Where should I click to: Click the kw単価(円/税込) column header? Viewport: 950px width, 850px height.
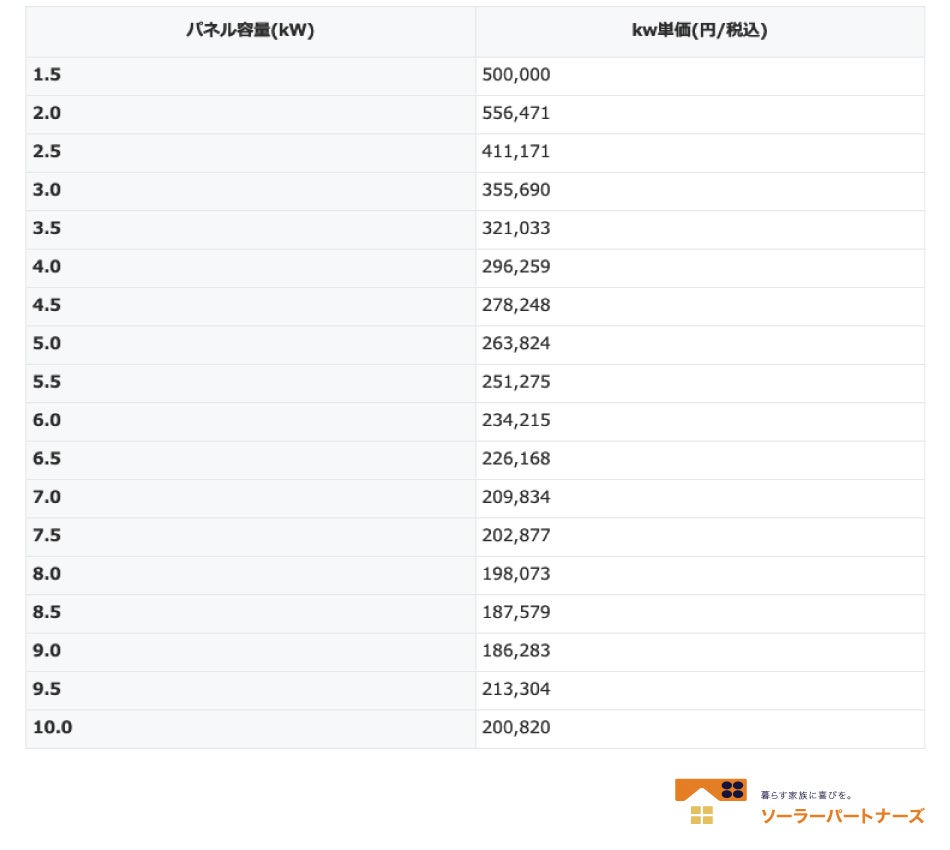tap(699, 31)
